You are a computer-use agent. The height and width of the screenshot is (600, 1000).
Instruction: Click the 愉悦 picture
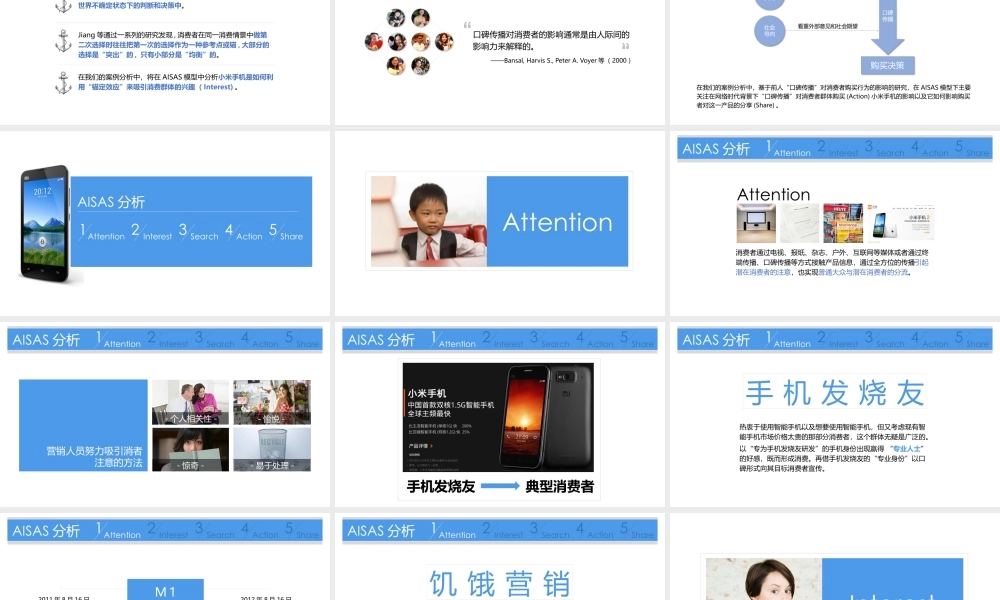271,402
